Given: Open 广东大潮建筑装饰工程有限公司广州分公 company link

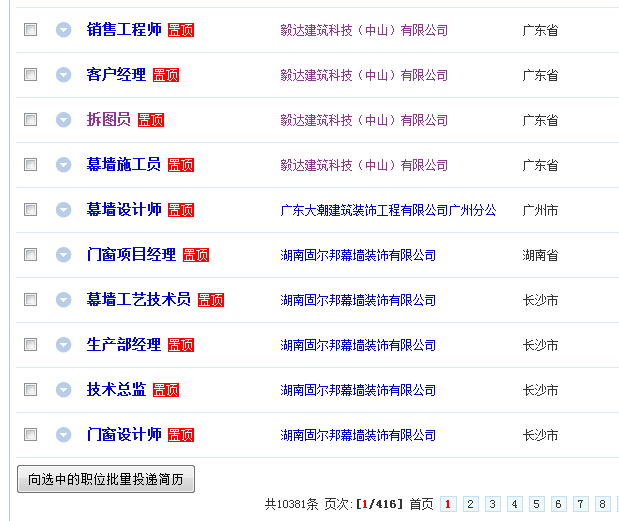Looking at the screenshot, I should coord(388,210).
